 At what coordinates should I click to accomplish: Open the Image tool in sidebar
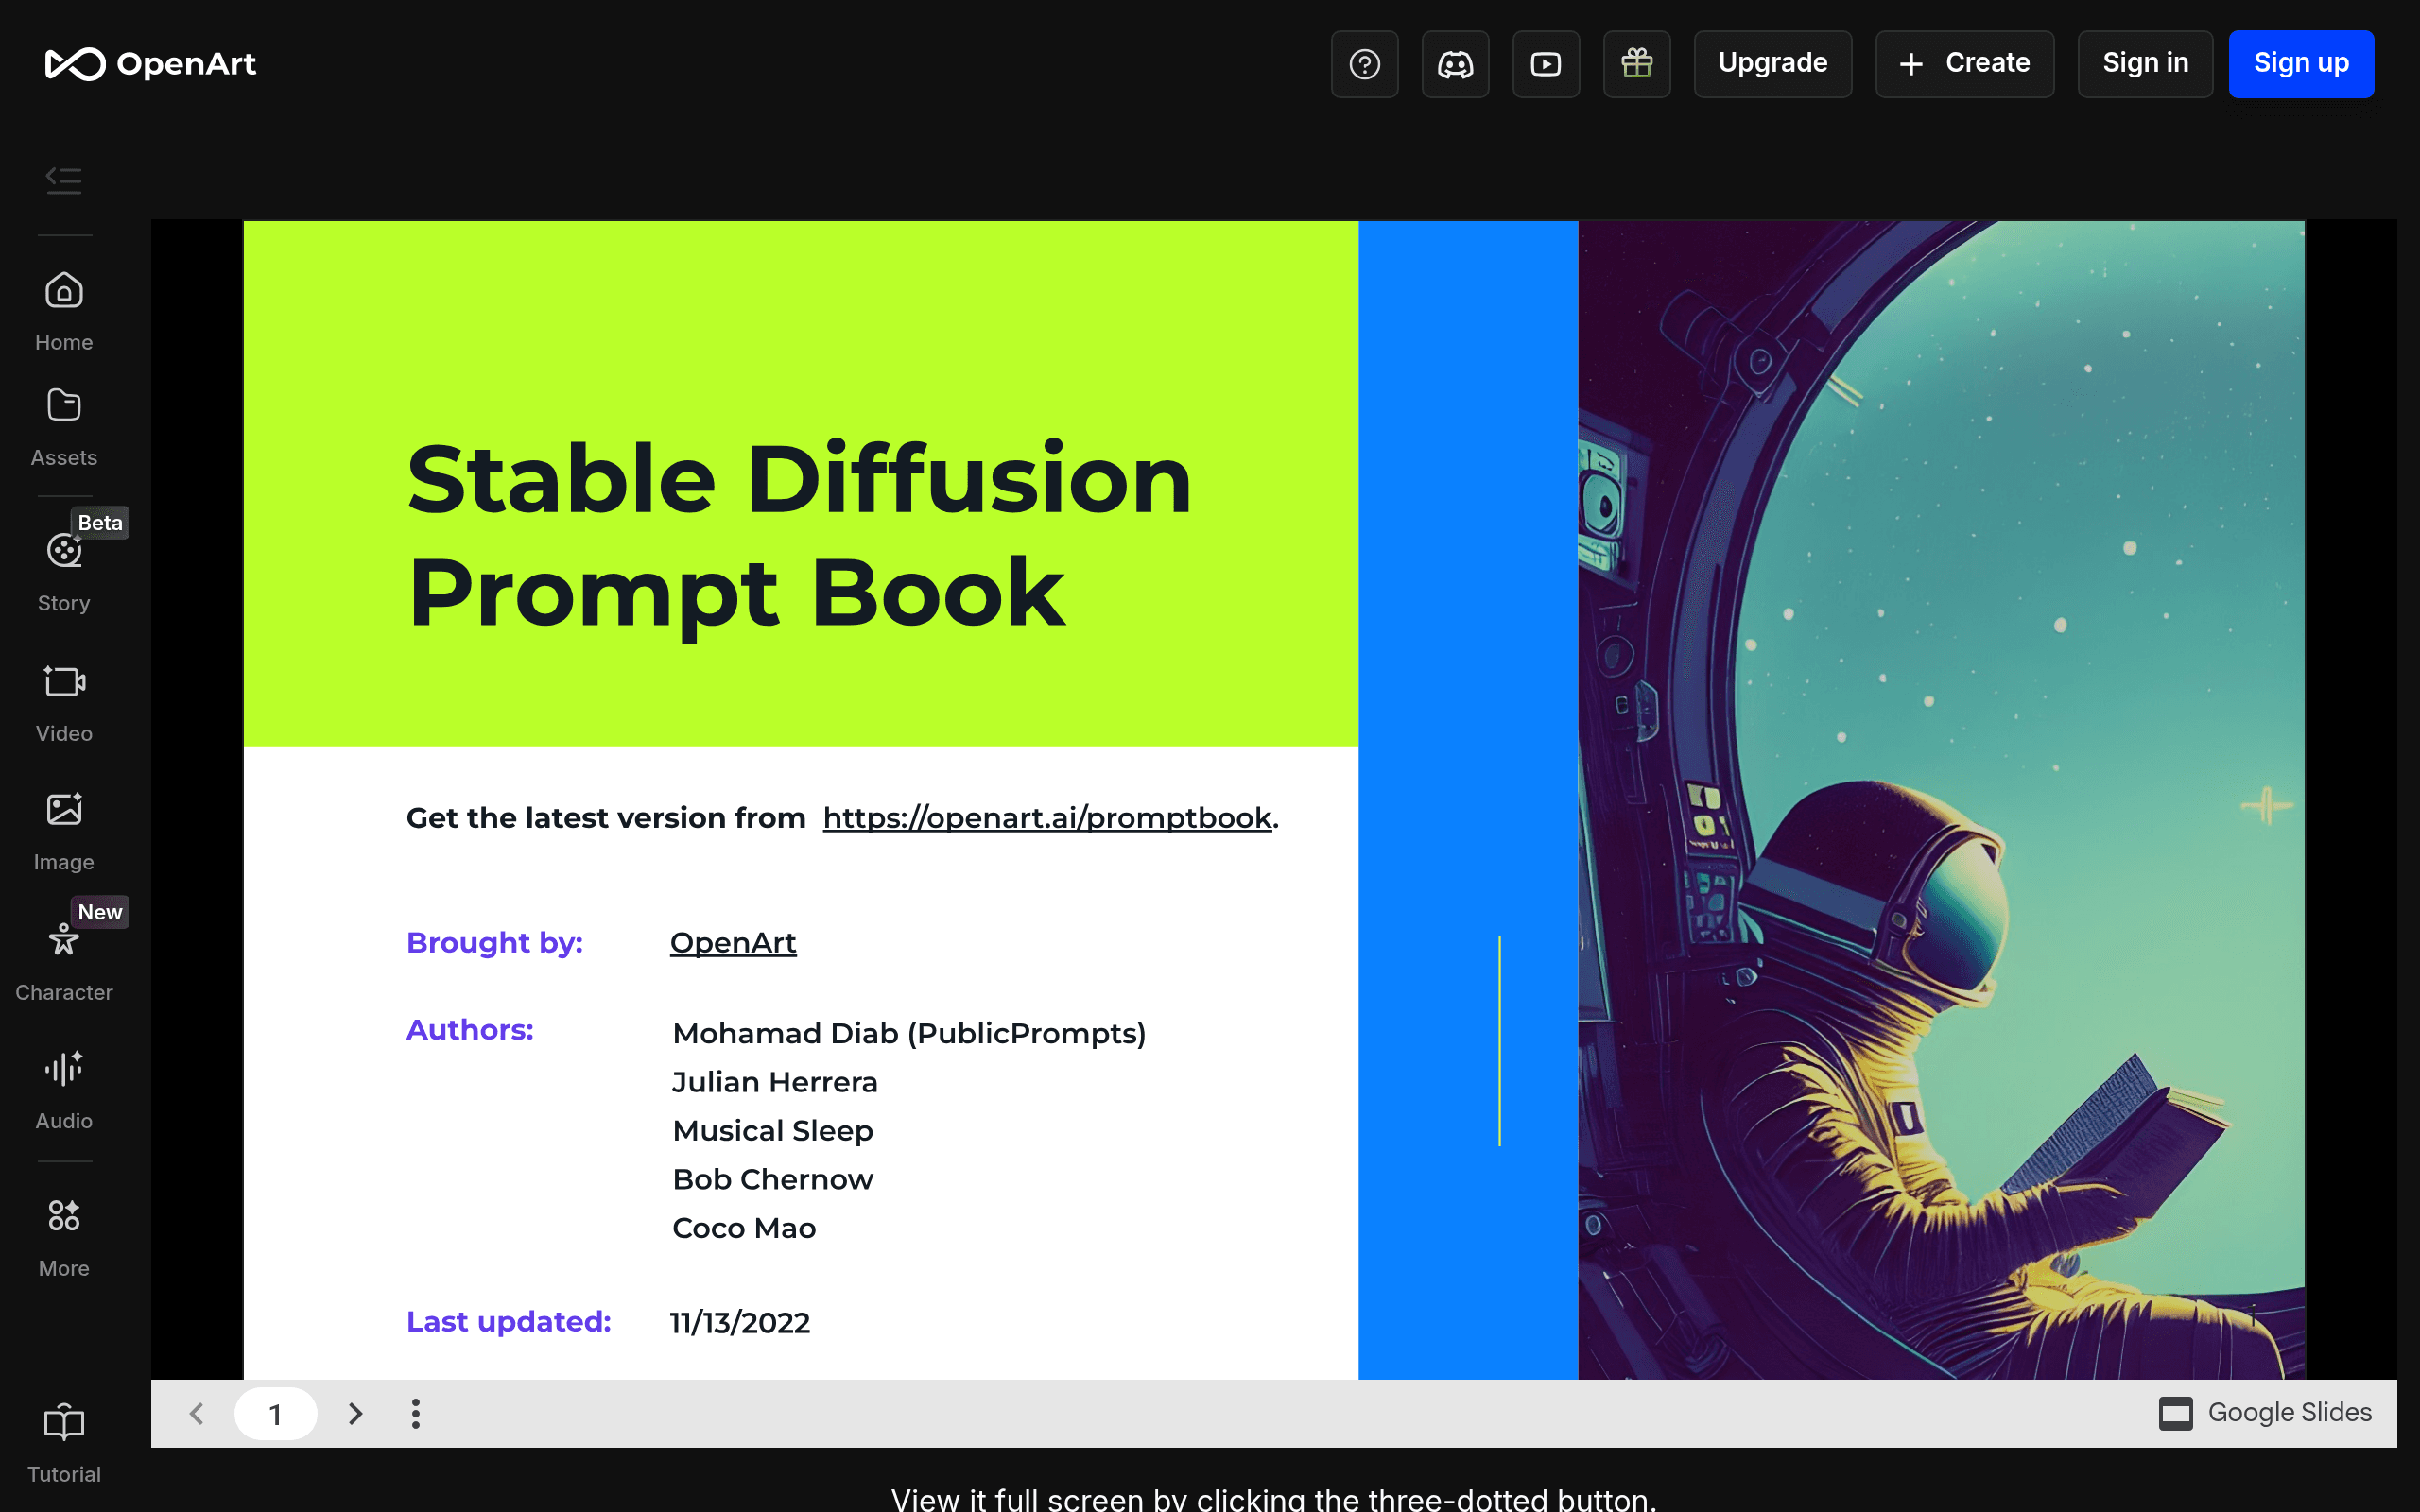pyautogui.click(x=64, y=832)
